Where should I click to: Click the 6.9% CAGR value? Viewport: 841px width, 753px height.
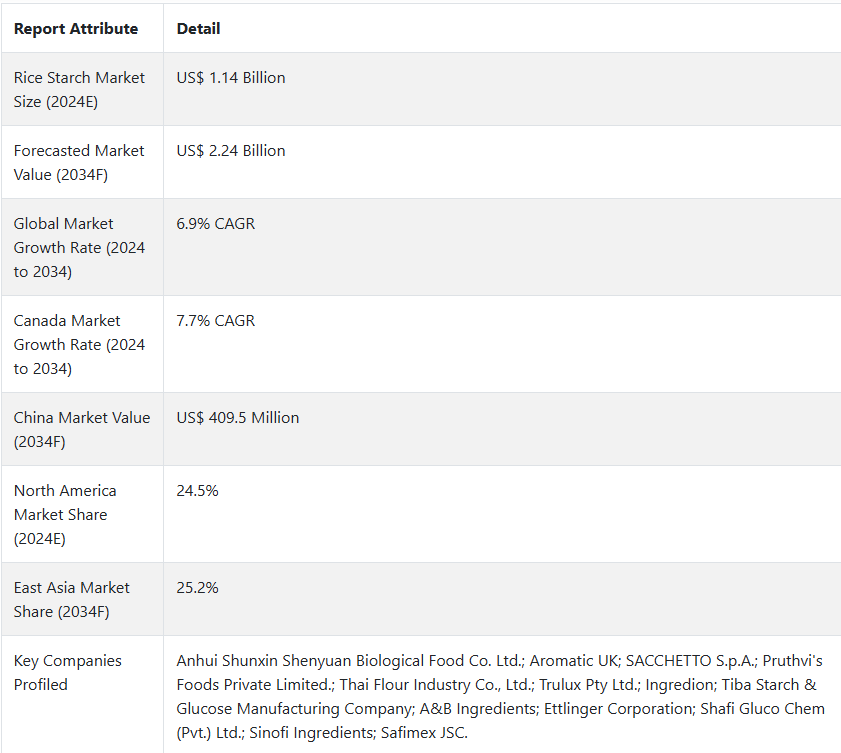click(x=216, y=224)
